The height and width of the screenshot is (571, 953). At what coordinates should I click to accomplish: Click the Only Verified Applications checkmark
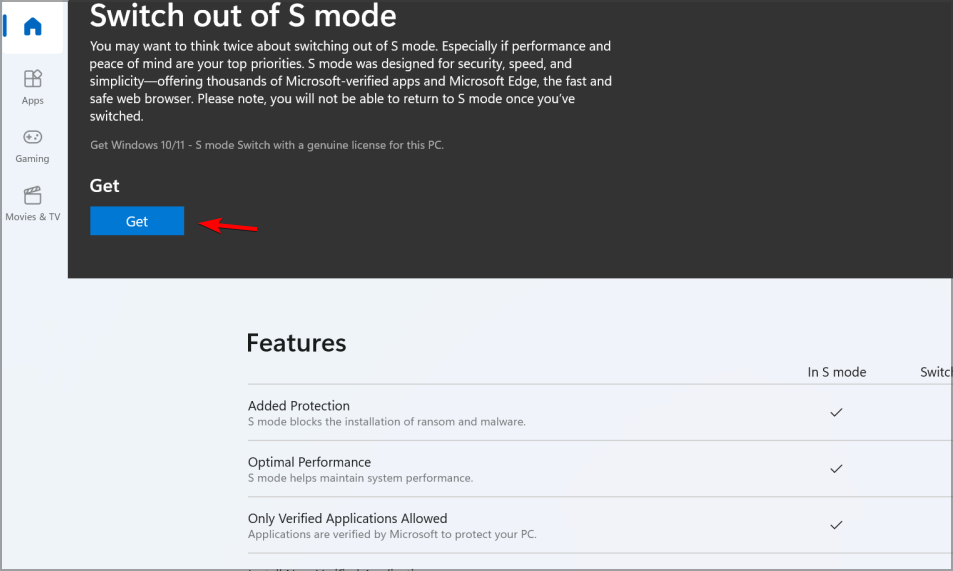pyautogui.click(x=836, y=525)
